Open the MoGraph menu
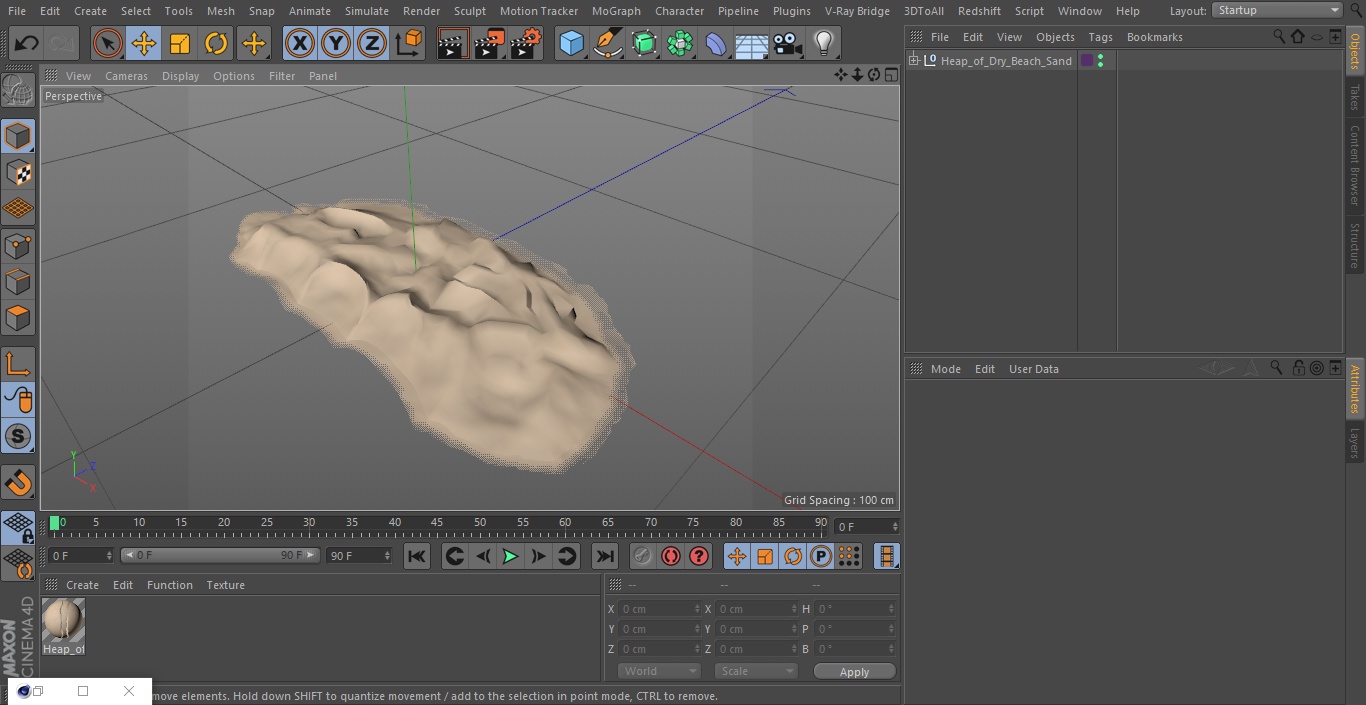This screenshot has width=1366, height=705. 616,11
